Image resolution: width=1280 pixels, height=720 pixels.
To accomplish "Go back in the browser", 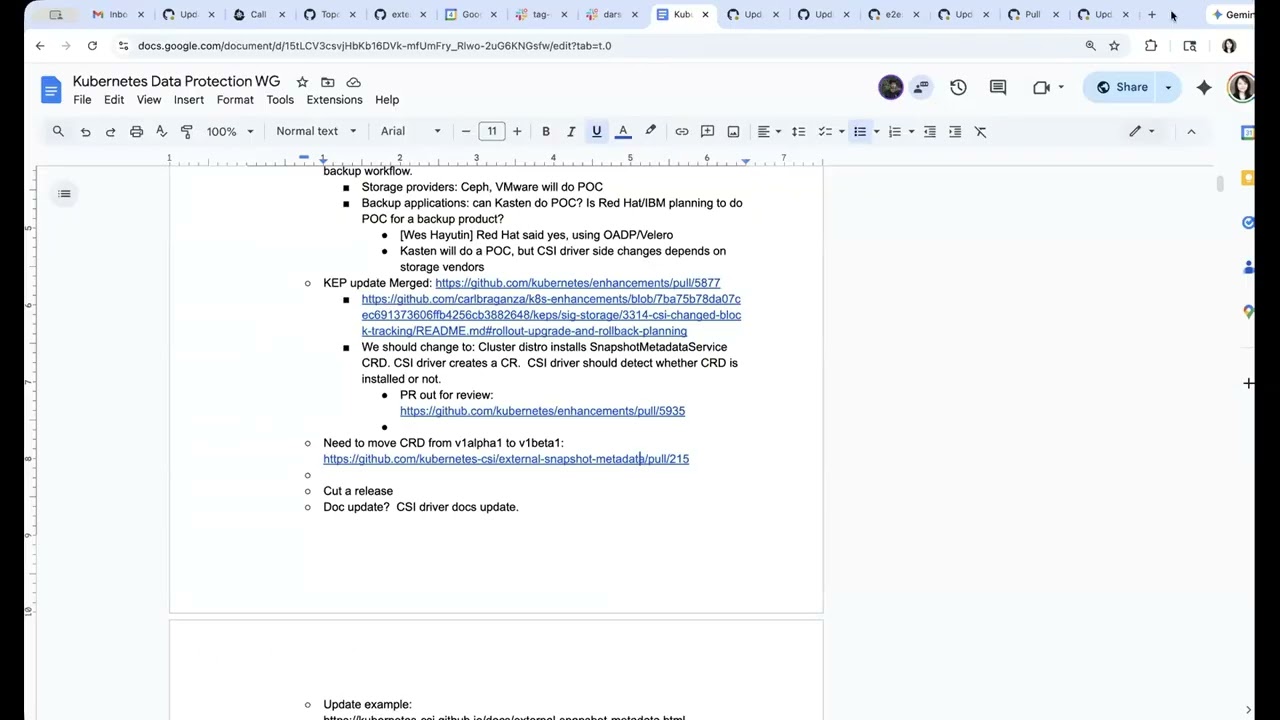I will [x=40, y=46].
